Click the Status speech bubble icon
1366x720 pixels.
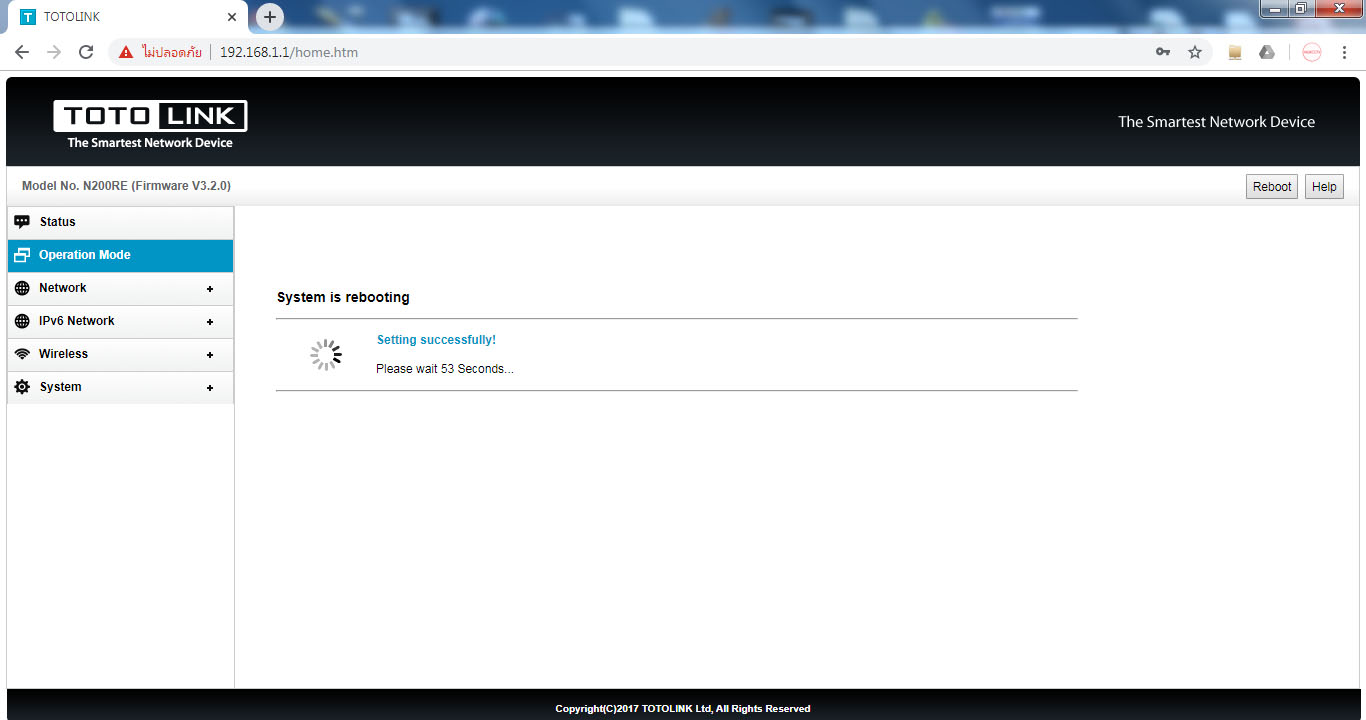[x=22, y=222]
